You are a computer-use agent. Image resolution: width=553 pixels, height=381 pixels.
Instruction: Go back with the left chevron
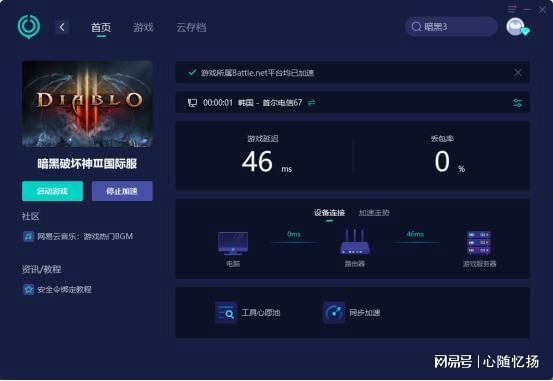62,27
